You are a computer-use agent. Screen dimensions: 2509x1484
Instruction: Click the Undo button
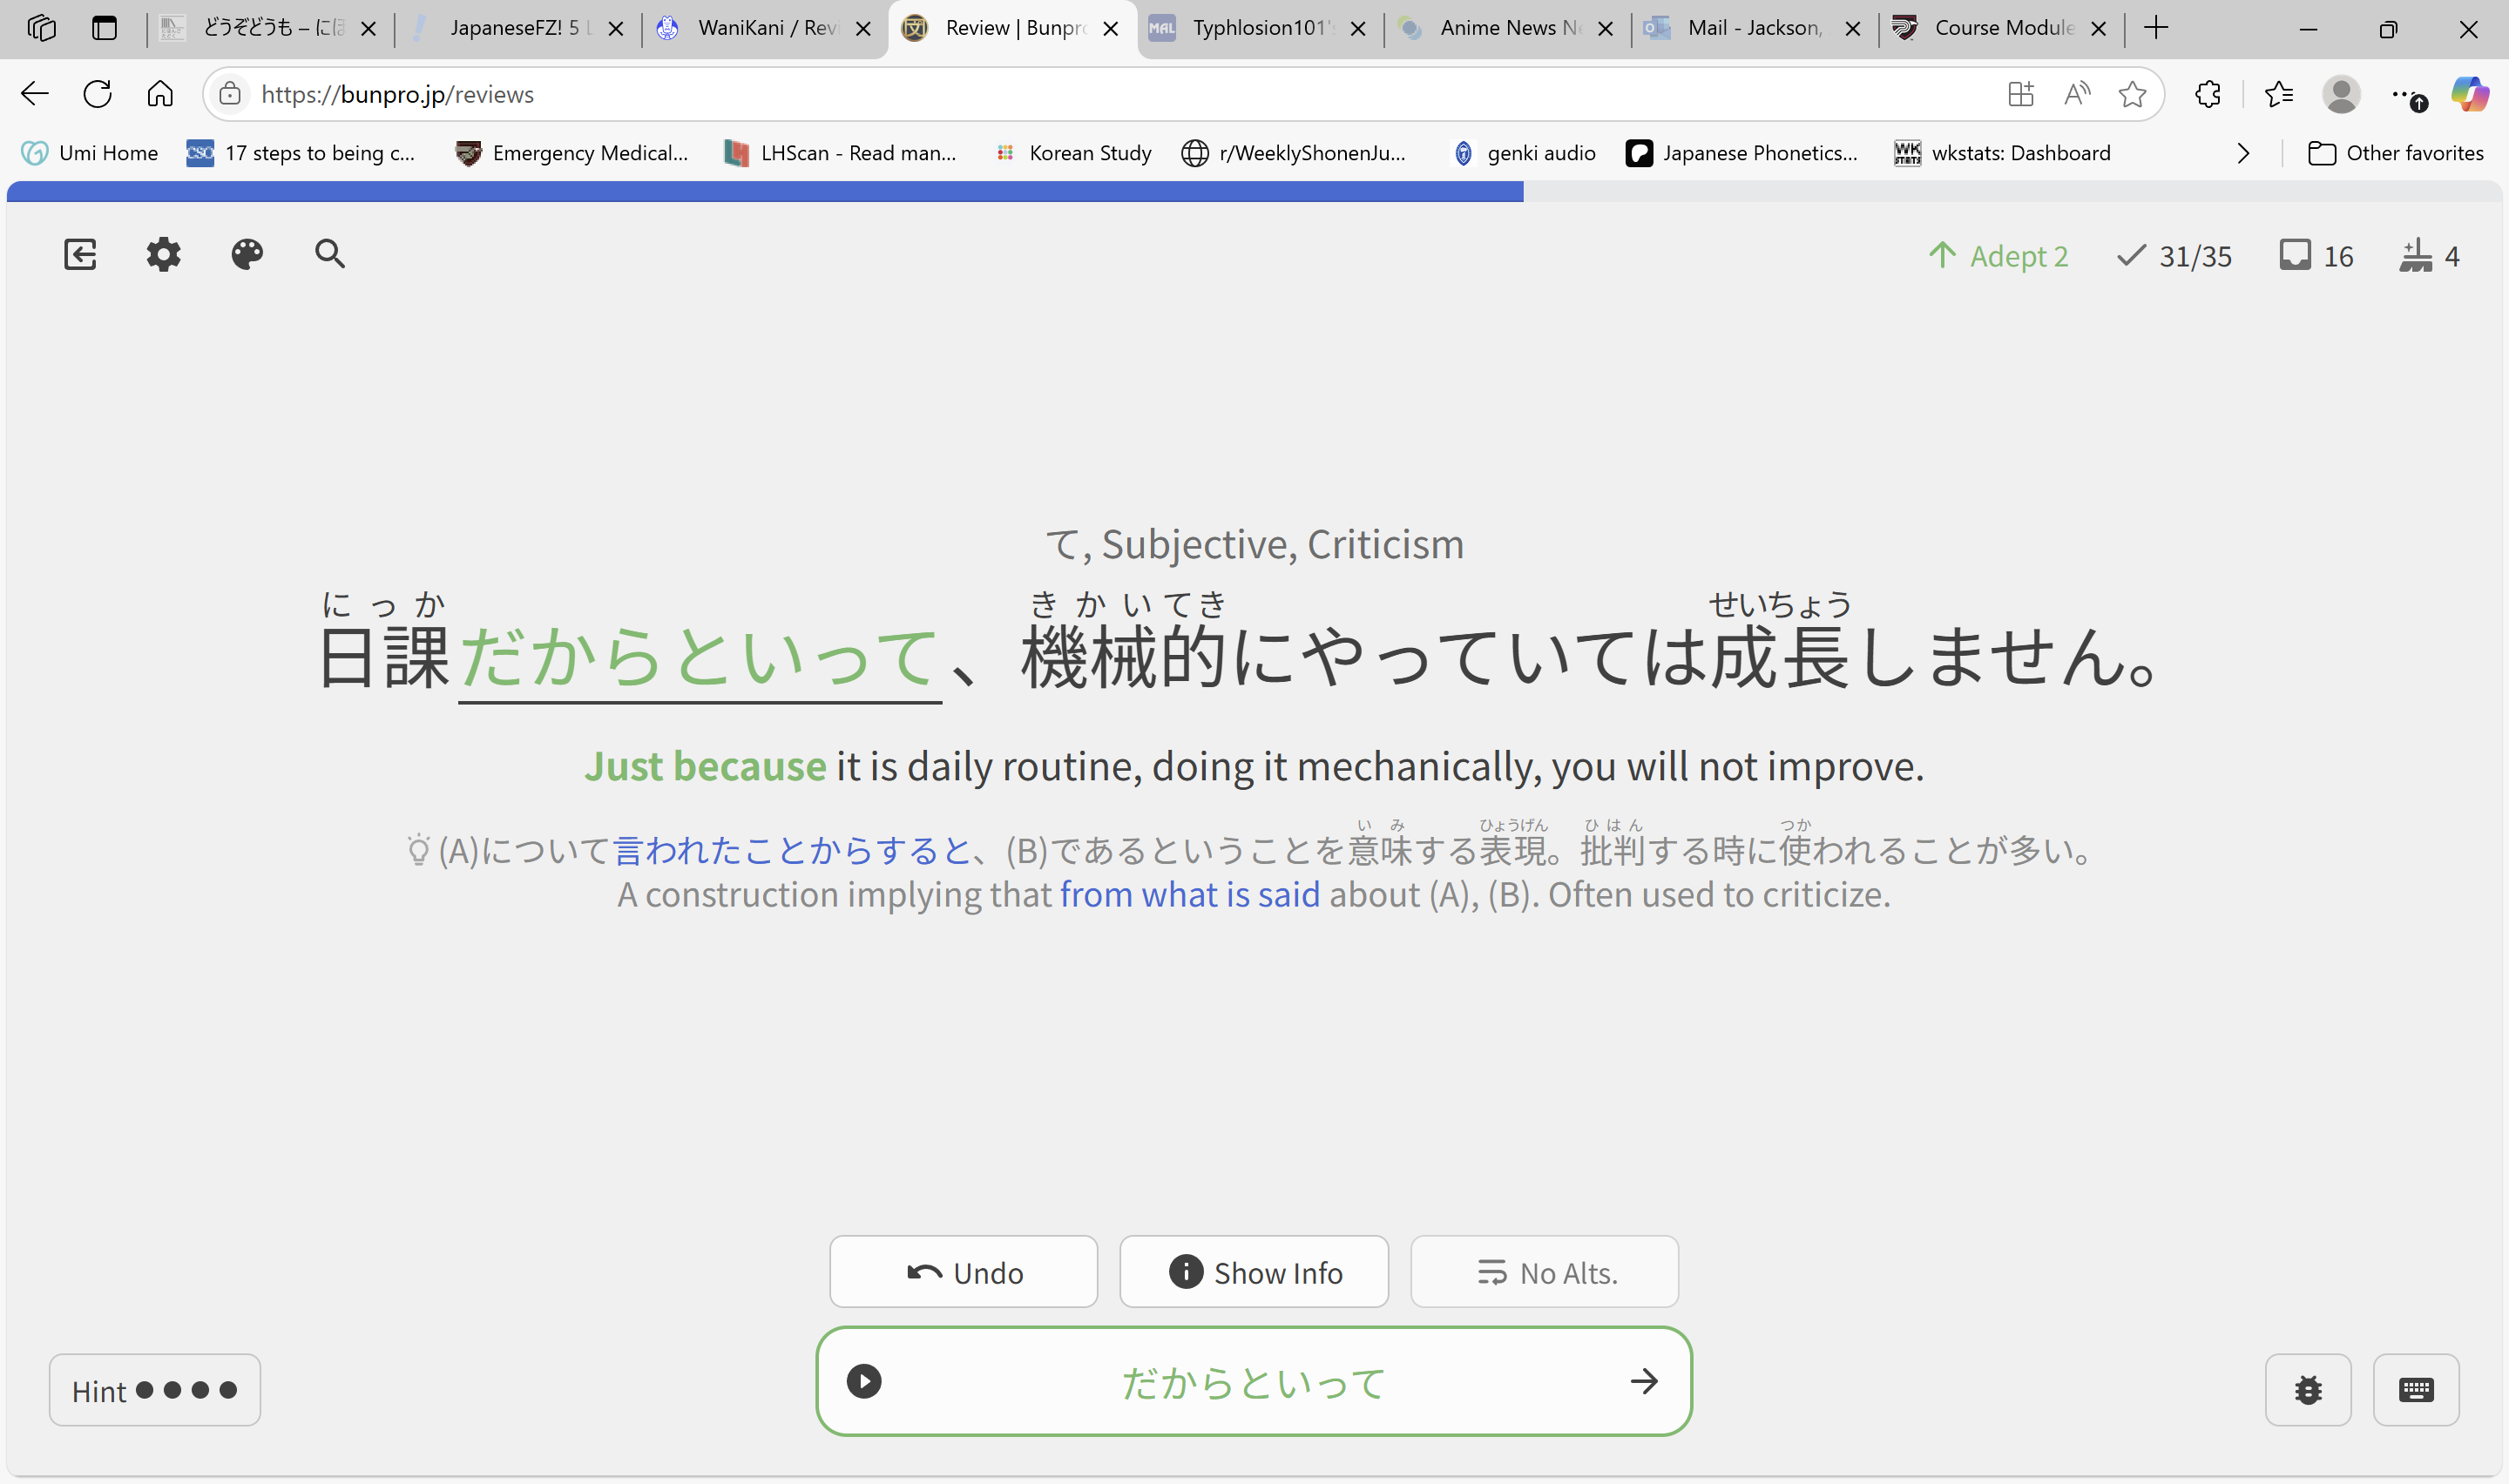tap(964, 1272)
